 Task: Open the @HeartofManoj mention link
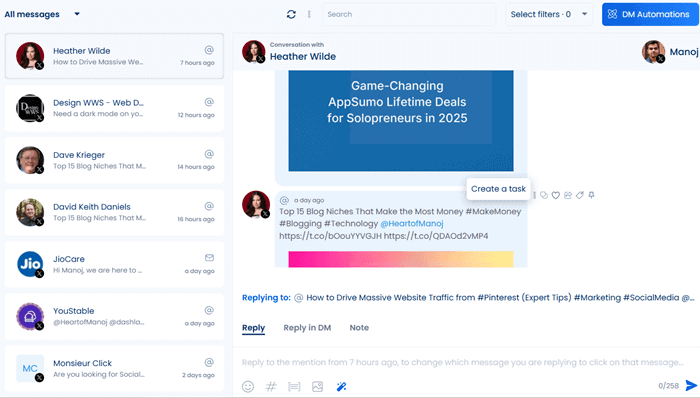pyautogui.click(x=412, y=224)
